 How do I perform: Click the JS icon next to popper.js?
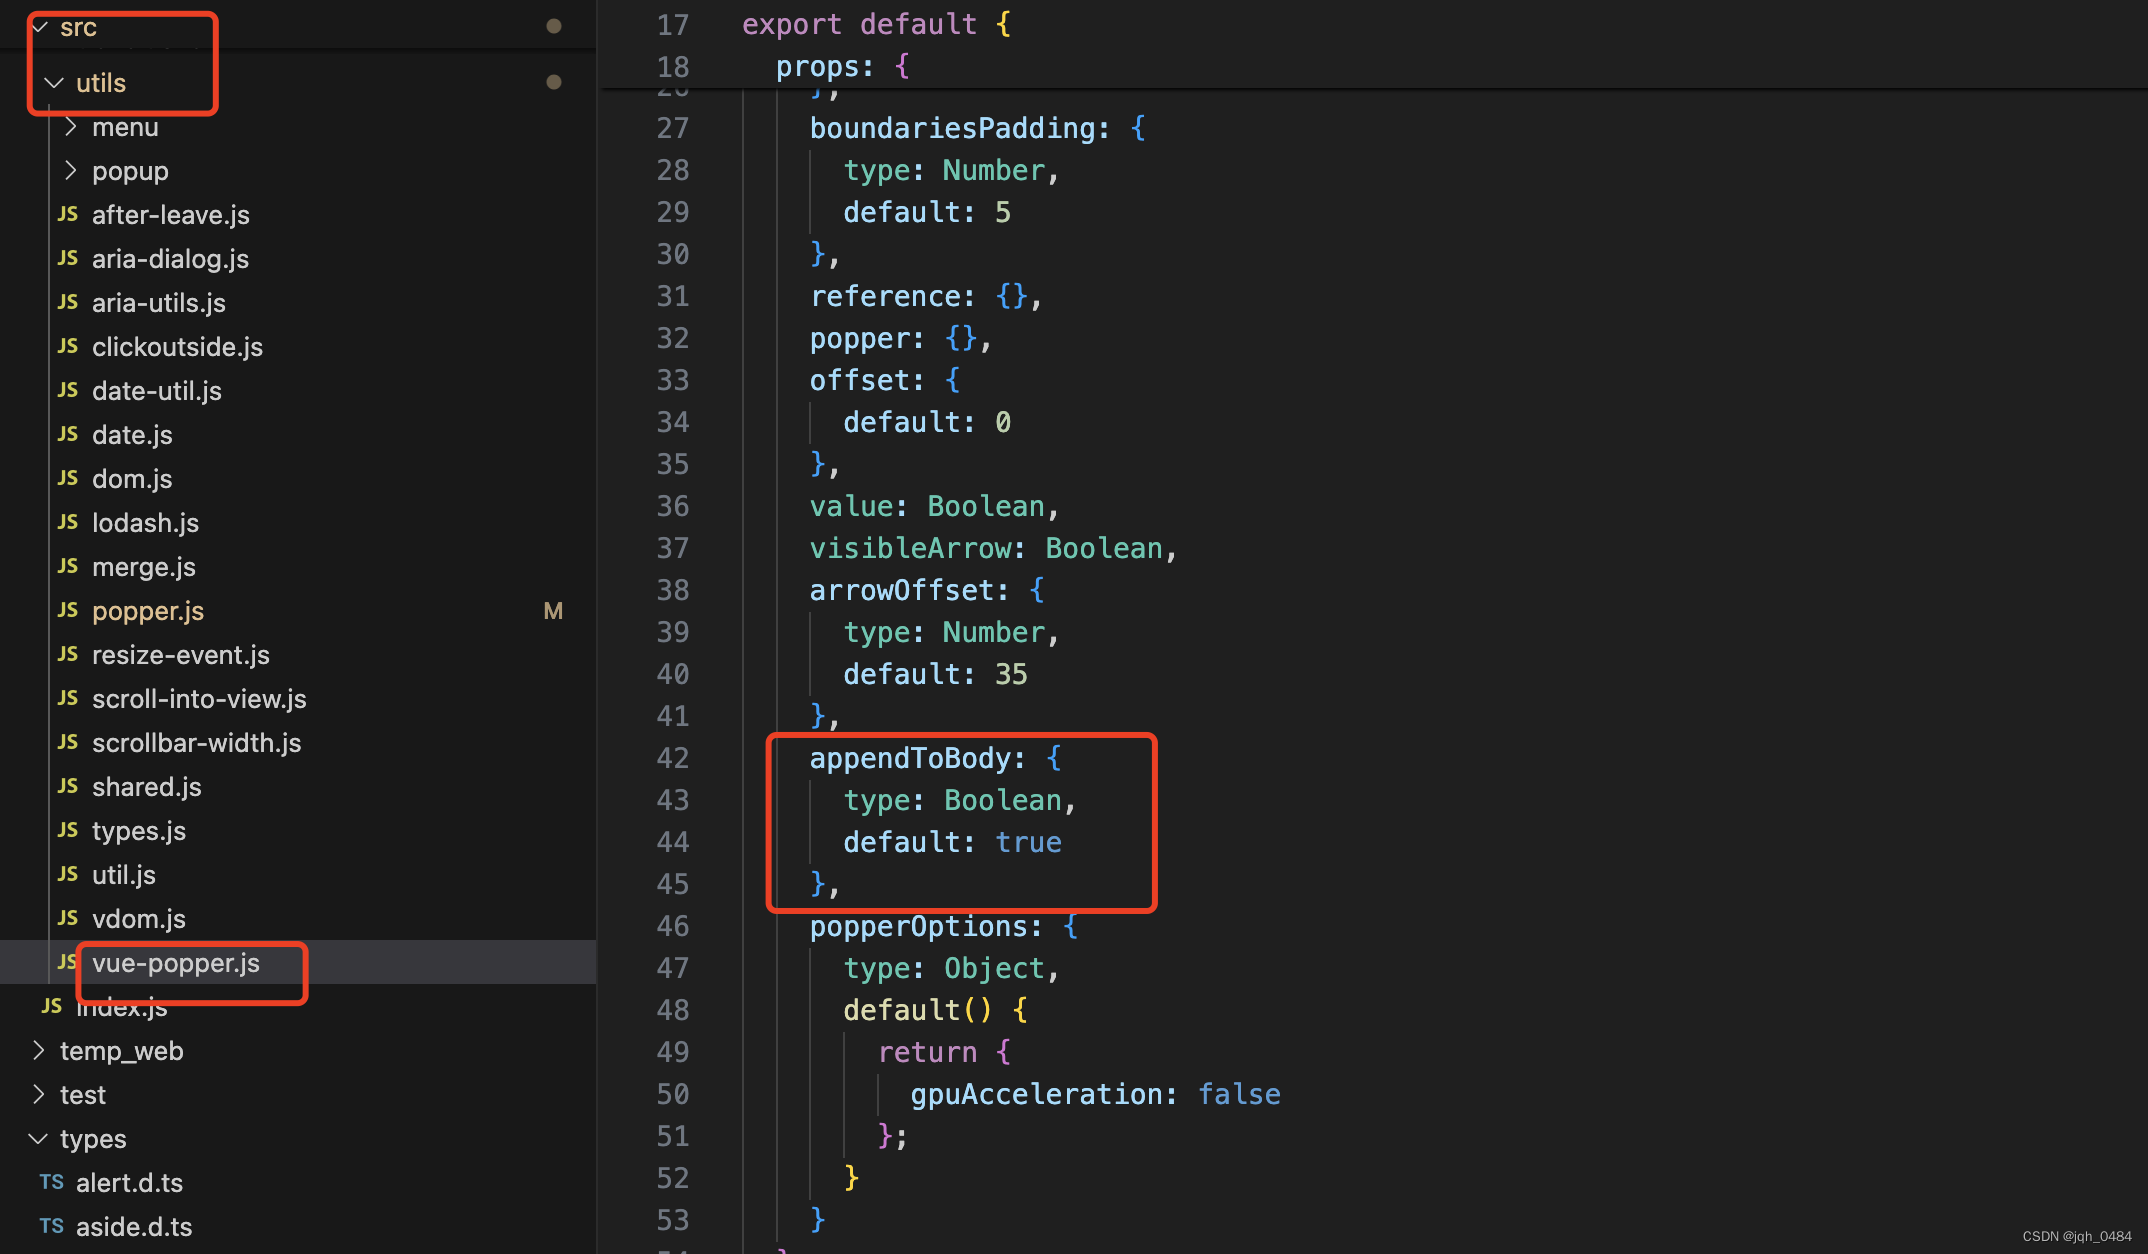click(66, 611)
